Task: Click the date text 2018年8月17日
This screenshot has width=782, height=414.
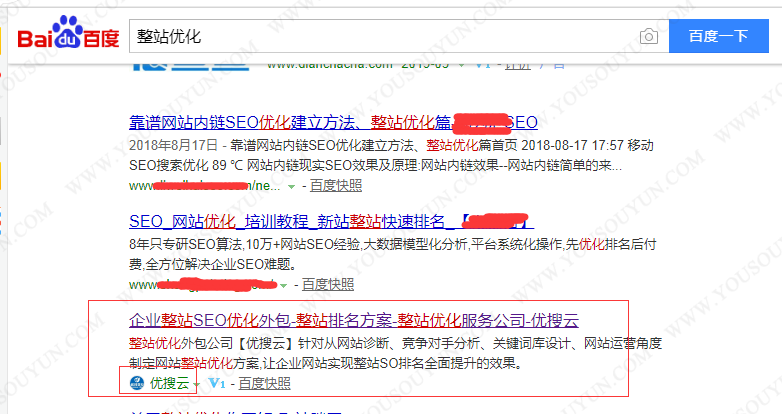Action: click(173, 145)
